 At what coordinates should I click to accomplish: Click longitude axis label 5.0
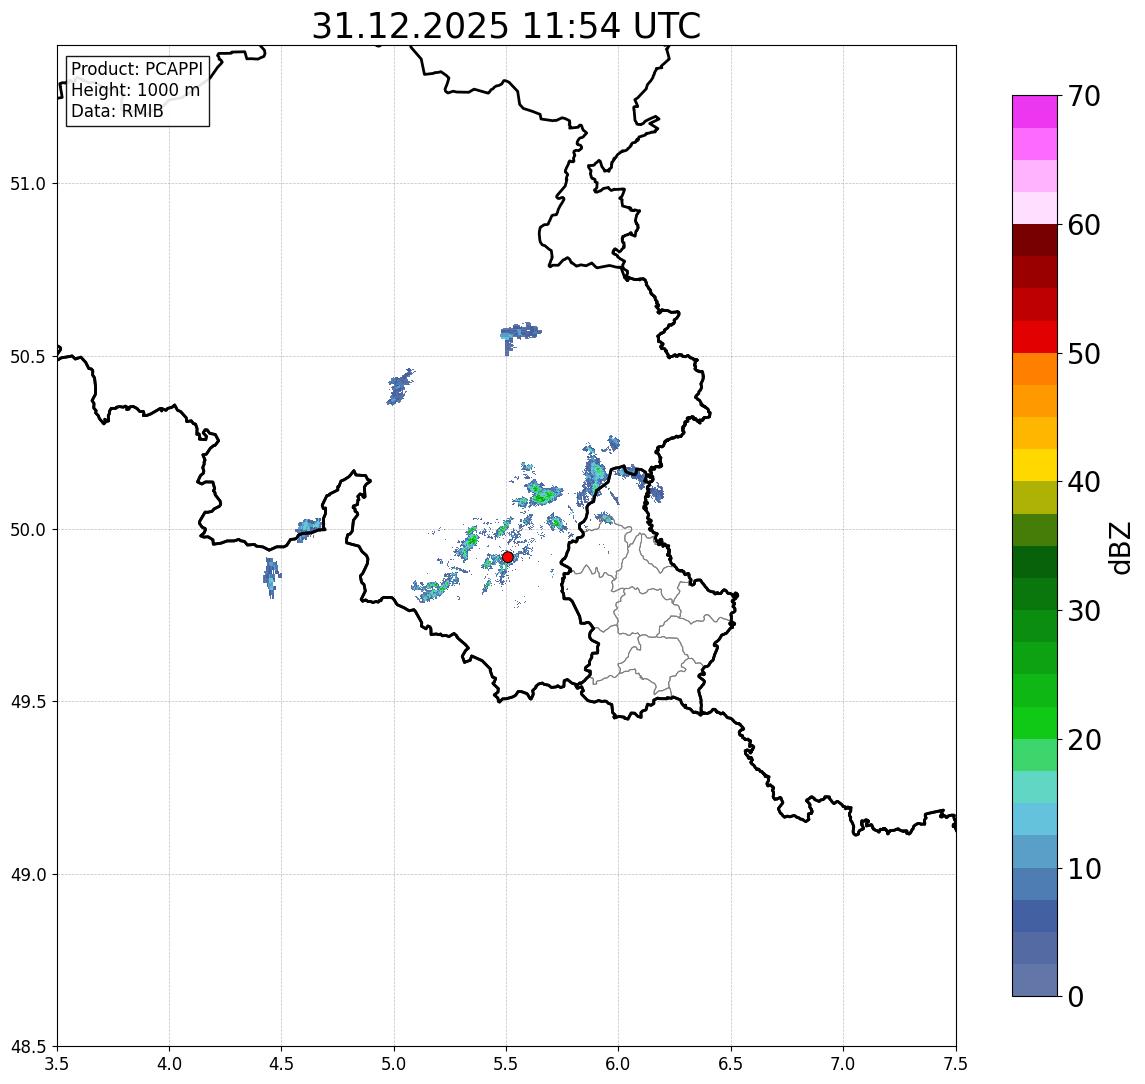394,1064
